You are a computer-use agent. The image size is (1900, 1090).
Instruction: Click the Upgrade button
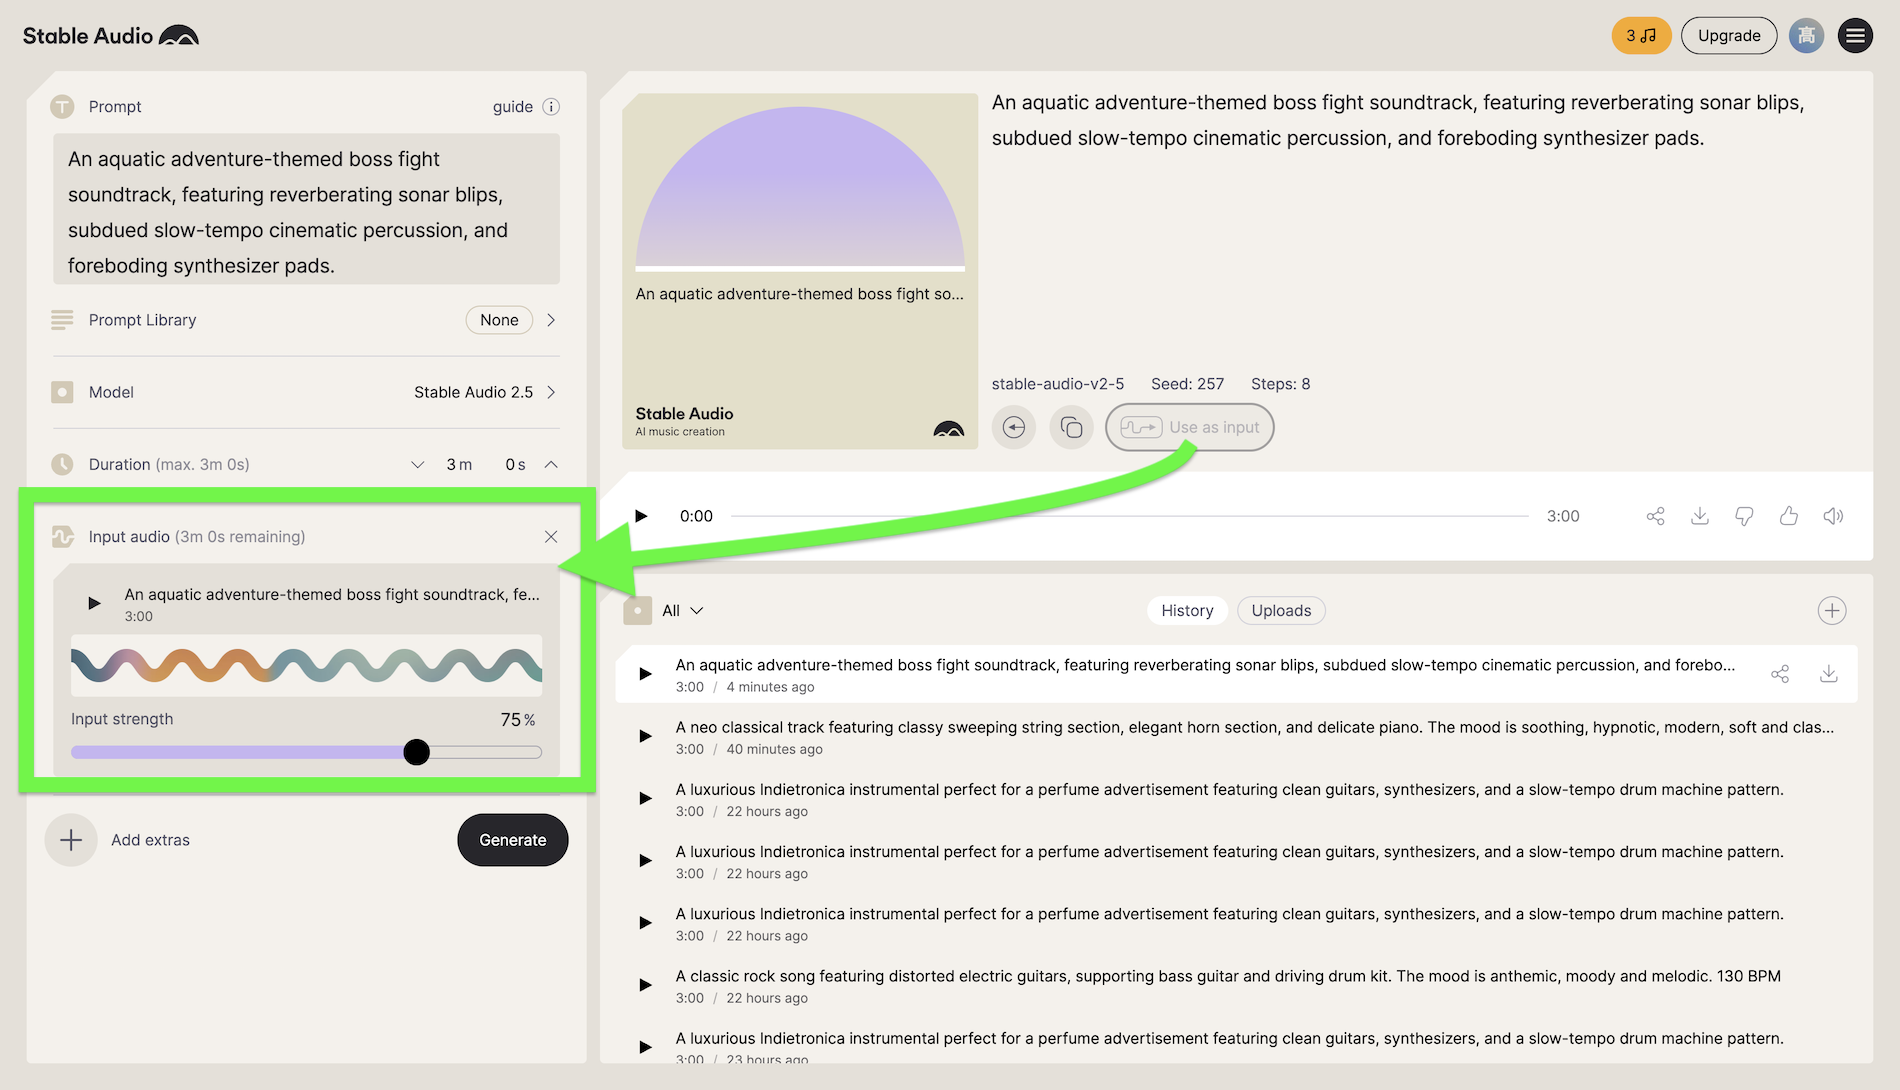1728,36
